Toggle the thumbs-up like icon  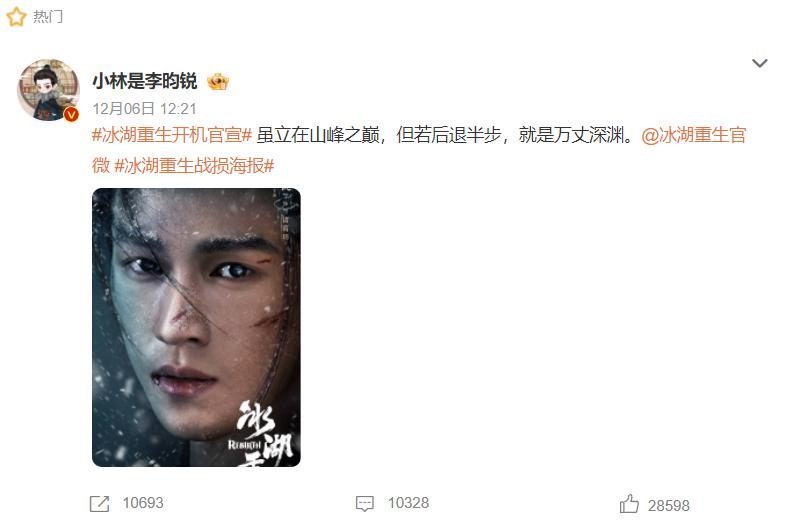click(x=629, y=504)
